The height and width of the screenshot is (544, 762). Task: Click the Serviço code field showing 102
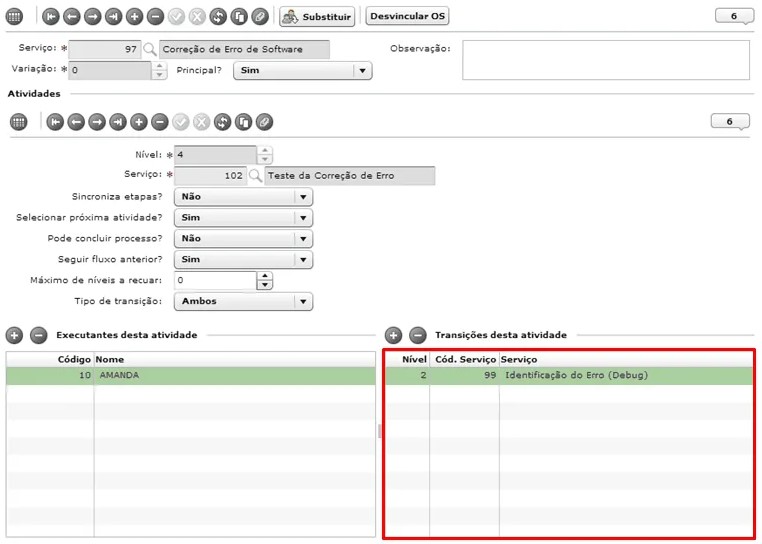point(210,175)
